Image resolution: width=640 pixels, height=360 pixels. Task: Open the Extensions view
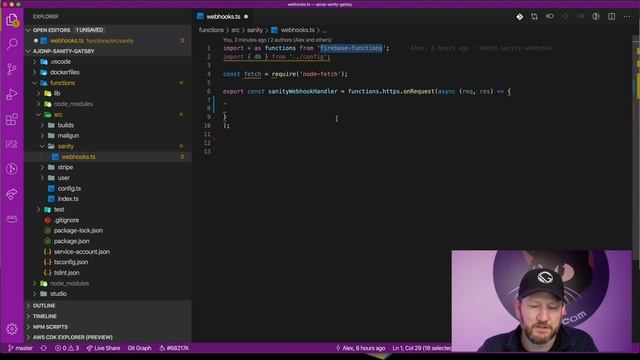12,119
